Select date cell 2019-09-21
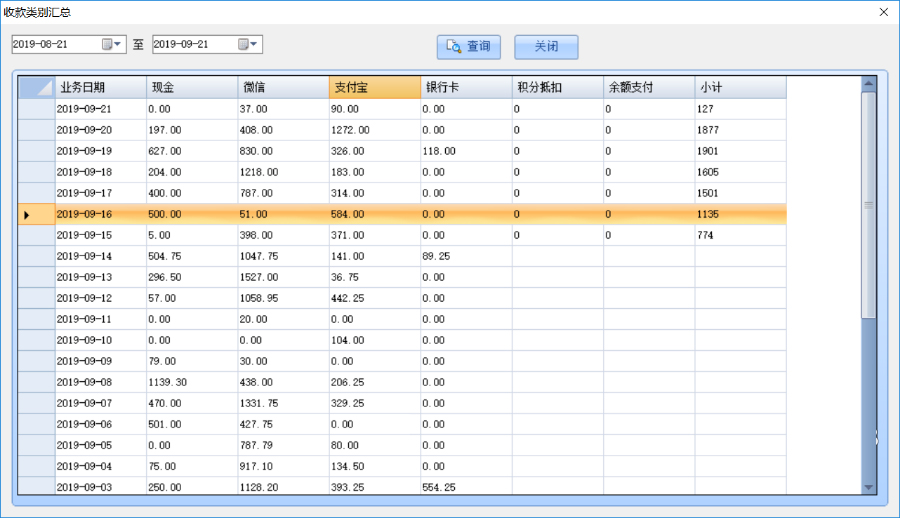The image size is (900, 518). [100, 109]
